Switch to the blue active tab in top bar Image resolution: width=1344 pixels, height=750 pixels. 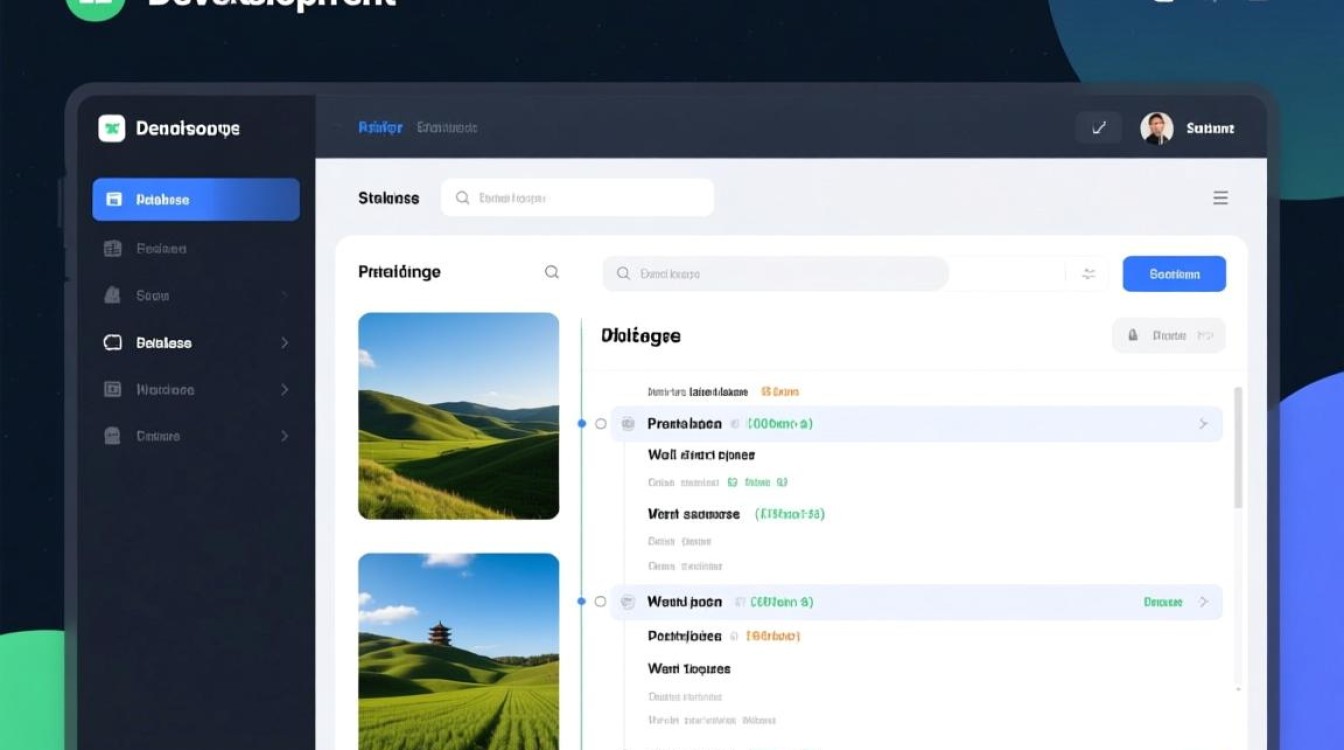(x=380, y=128)
